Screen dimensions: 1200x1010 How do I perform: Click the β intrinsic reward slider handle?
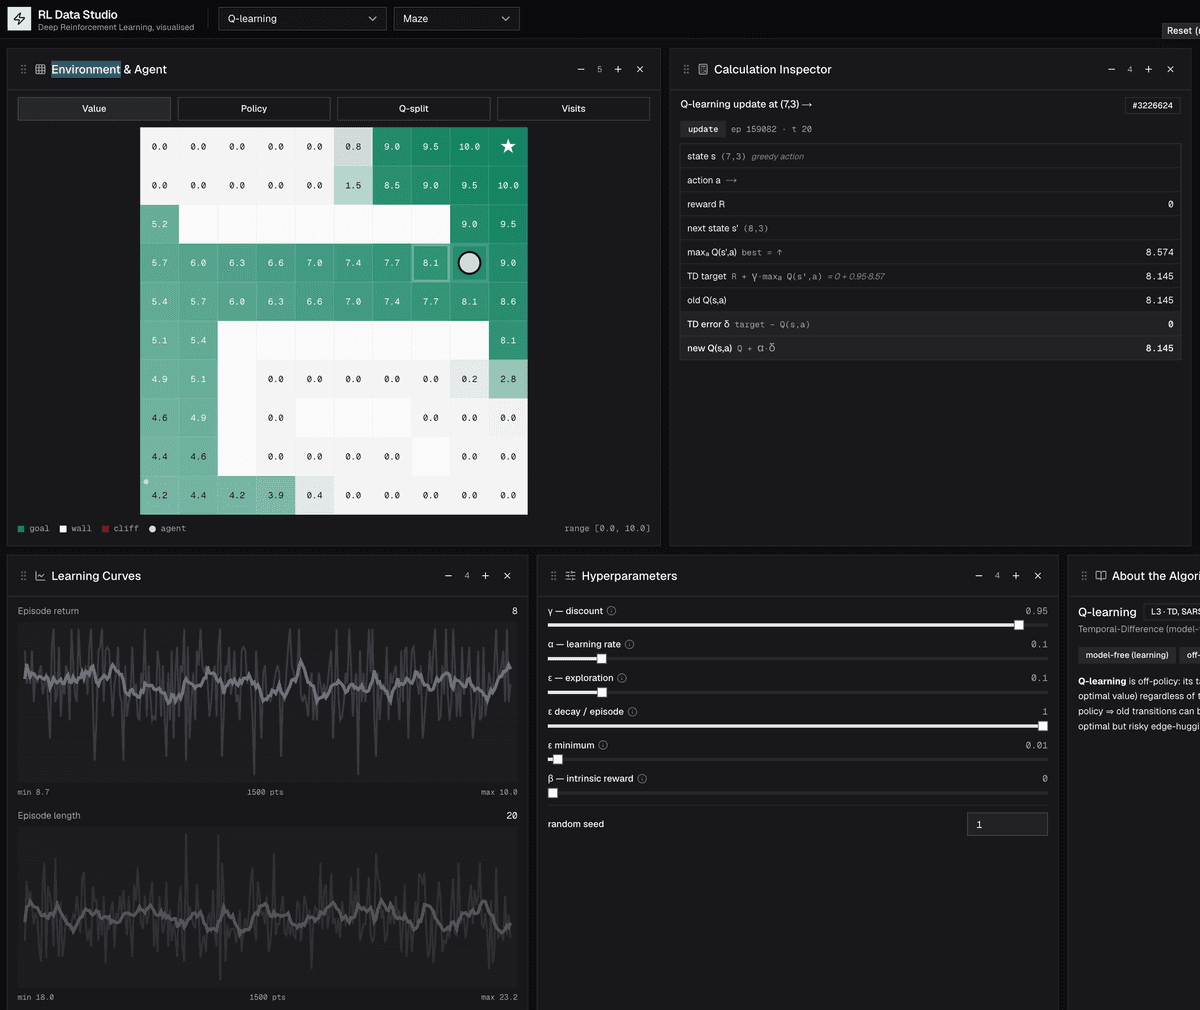point(553,793)
